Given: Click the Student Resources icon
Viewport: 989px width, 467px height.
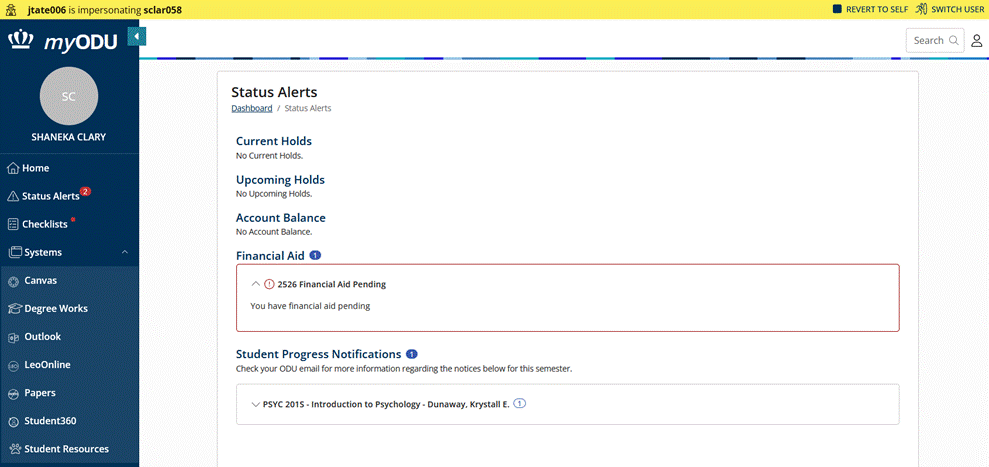Looking at the screenshot, I should pyautogui.click(x=14, y=449).
